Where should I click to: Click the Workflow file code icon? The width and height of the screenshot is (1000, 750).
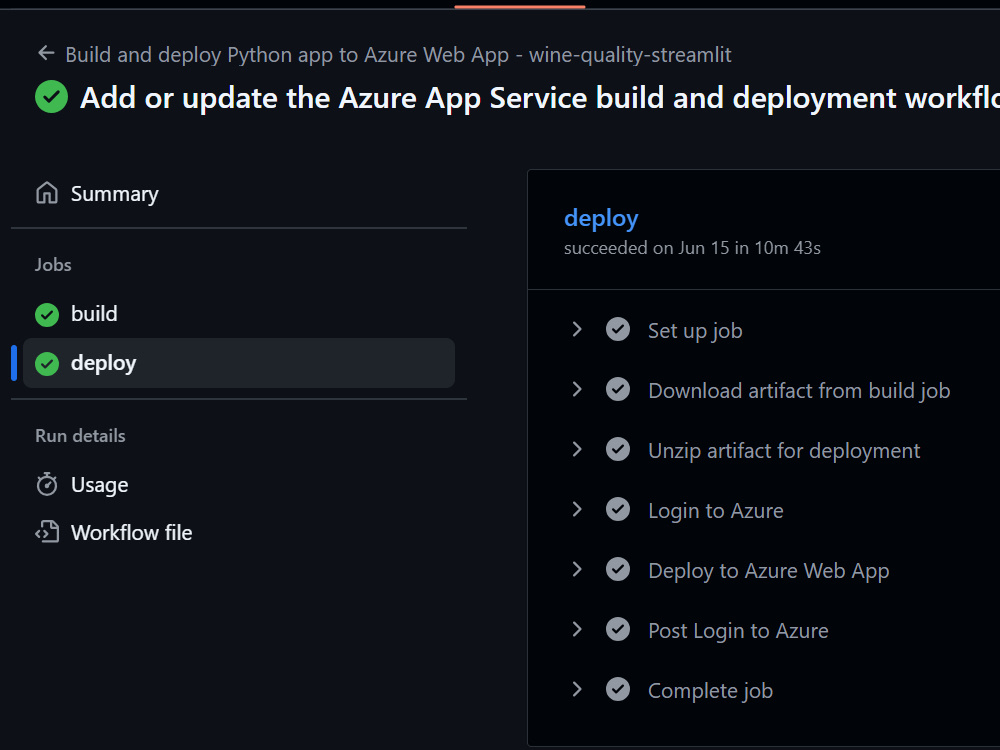coord(47,532)
